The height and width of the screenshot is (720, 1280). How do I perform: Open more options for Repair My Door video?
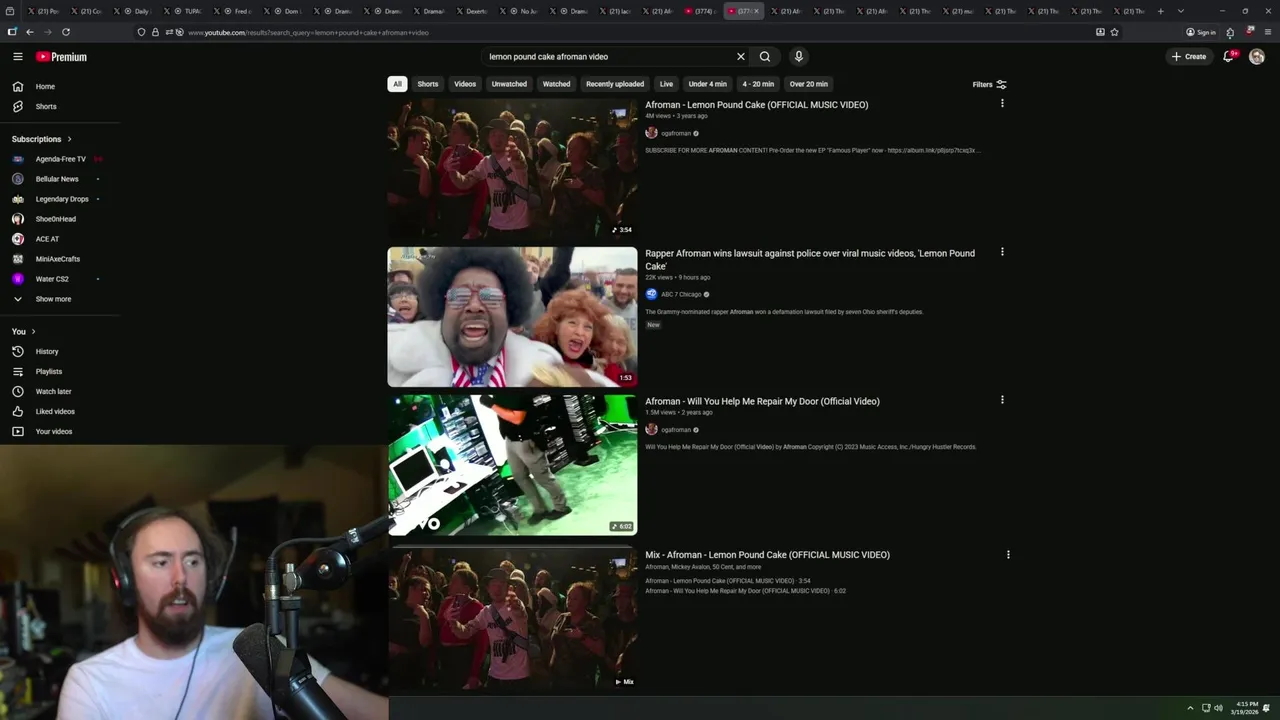tap(1002, 400)
